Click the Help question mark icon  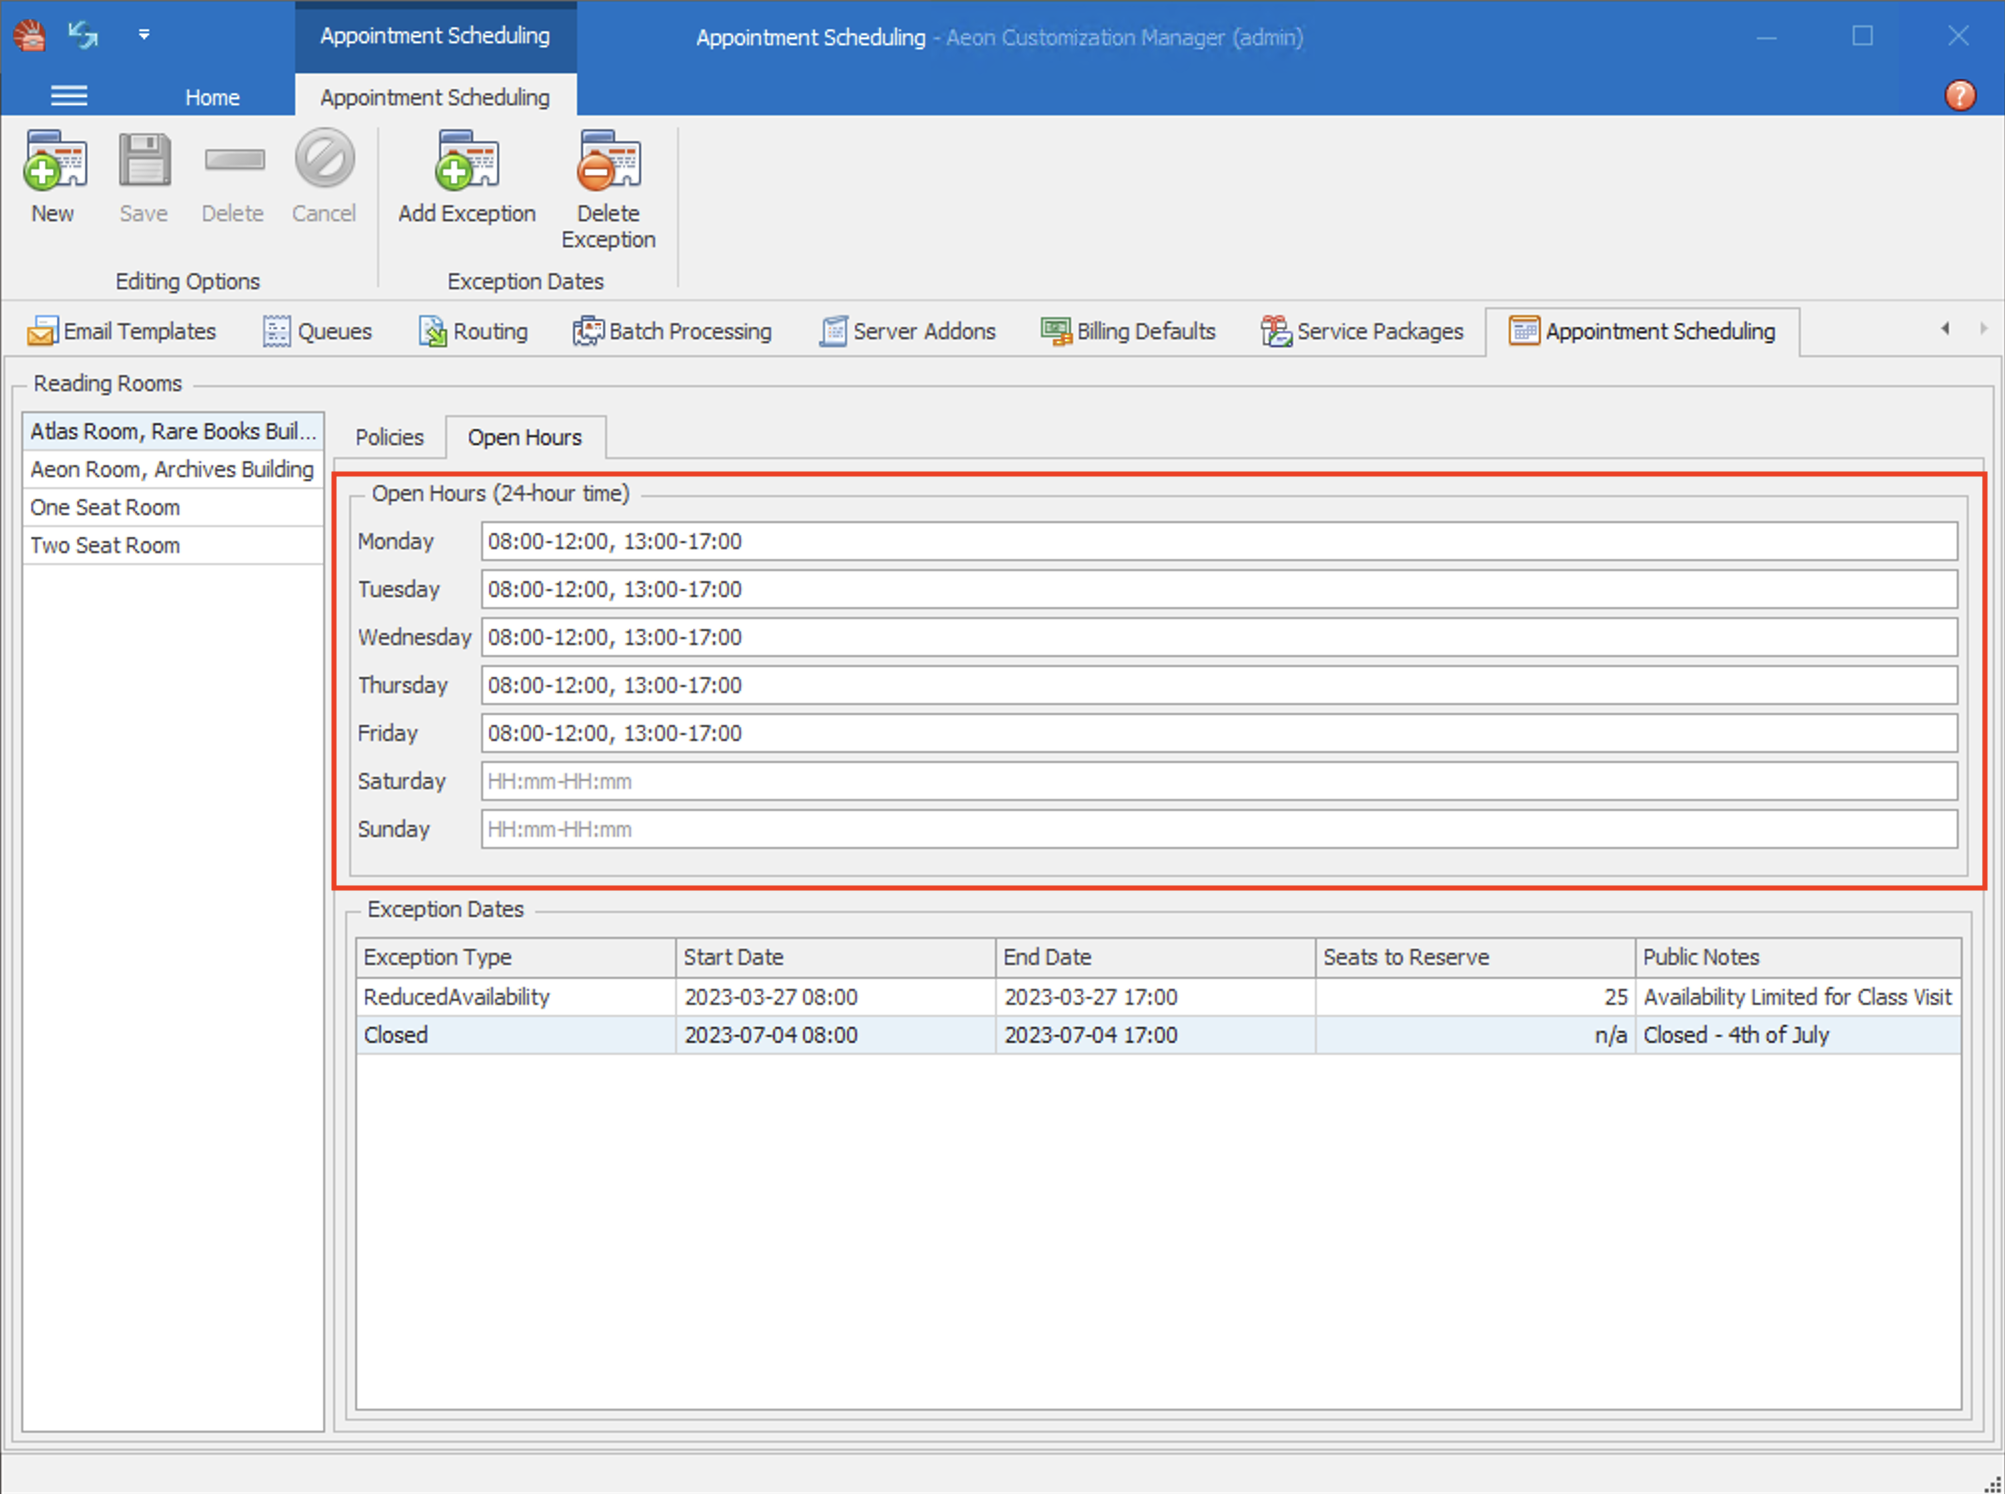(1960, 96)
